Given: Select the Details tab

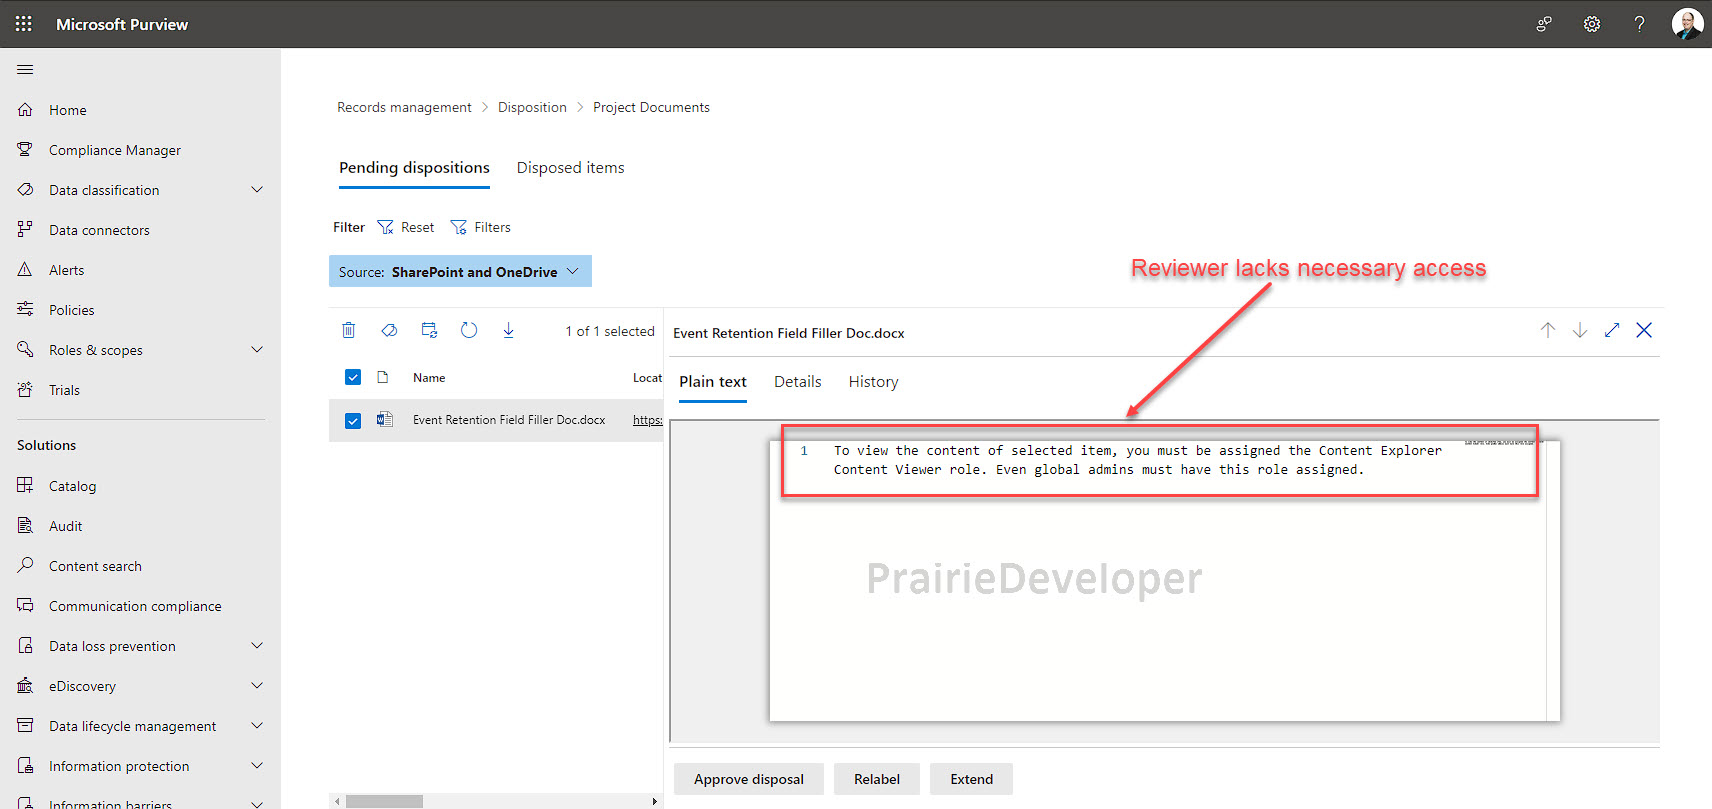Looking at the screenshot, I should pos(798,382).
